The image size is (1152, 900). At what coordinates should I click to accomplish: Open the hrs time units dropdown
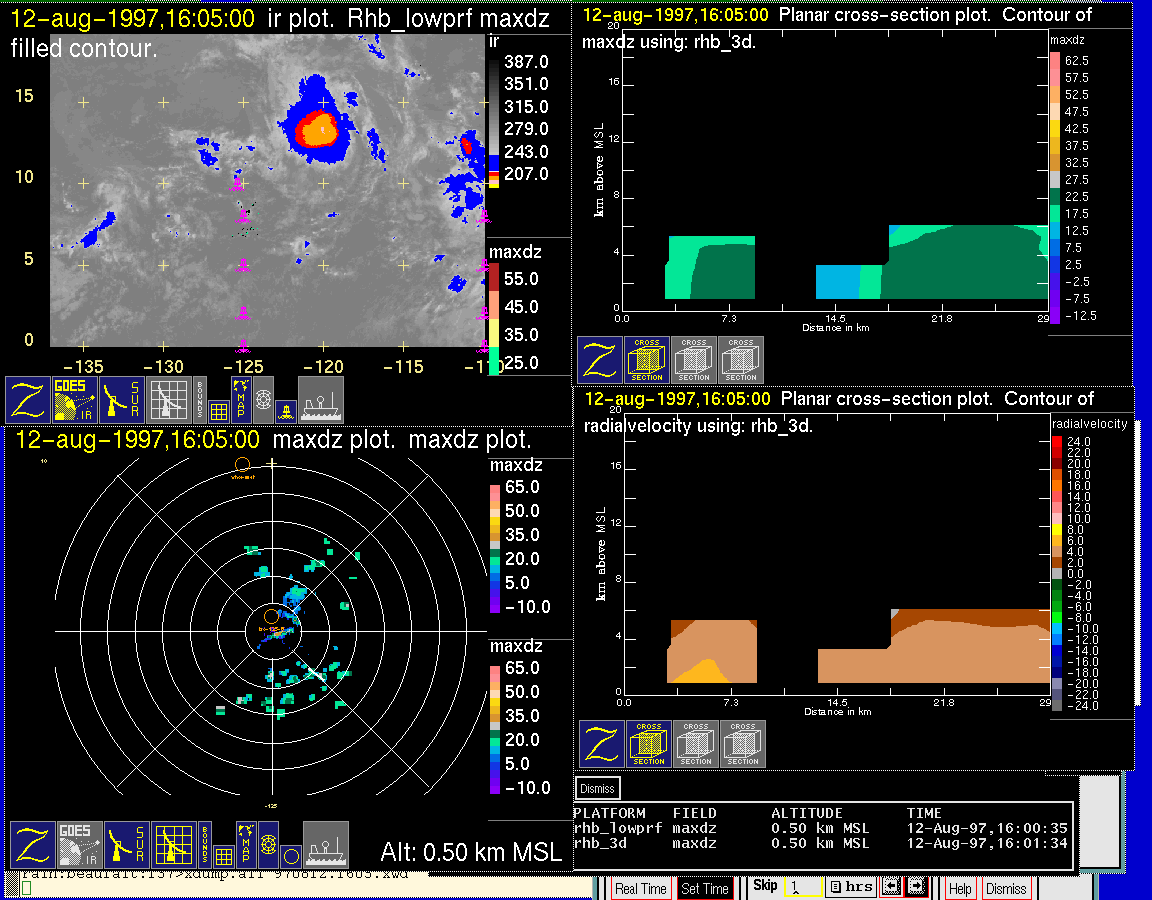(851, 887)
